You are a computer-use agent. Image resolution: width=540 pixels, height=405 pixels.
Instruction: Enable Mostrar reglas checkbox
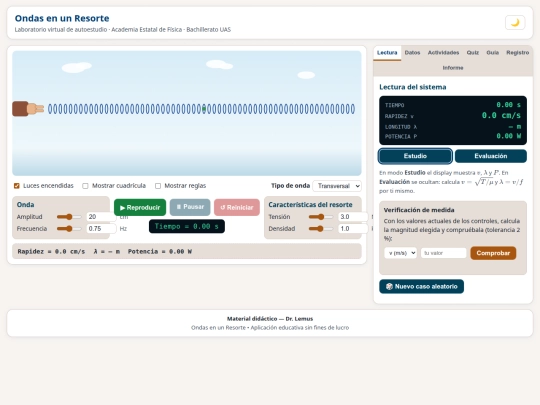(x=158, y=186)
